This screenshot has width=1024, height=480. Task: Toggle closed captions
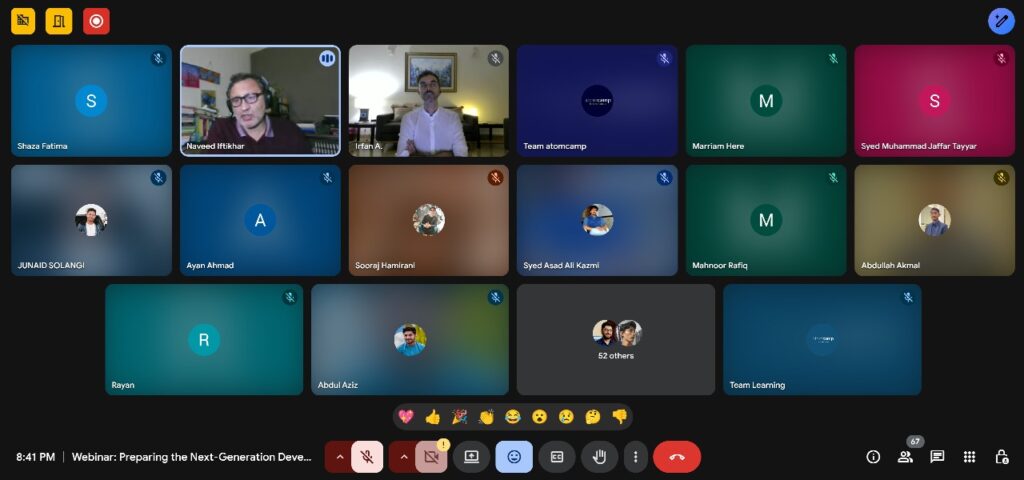(557, 457)
